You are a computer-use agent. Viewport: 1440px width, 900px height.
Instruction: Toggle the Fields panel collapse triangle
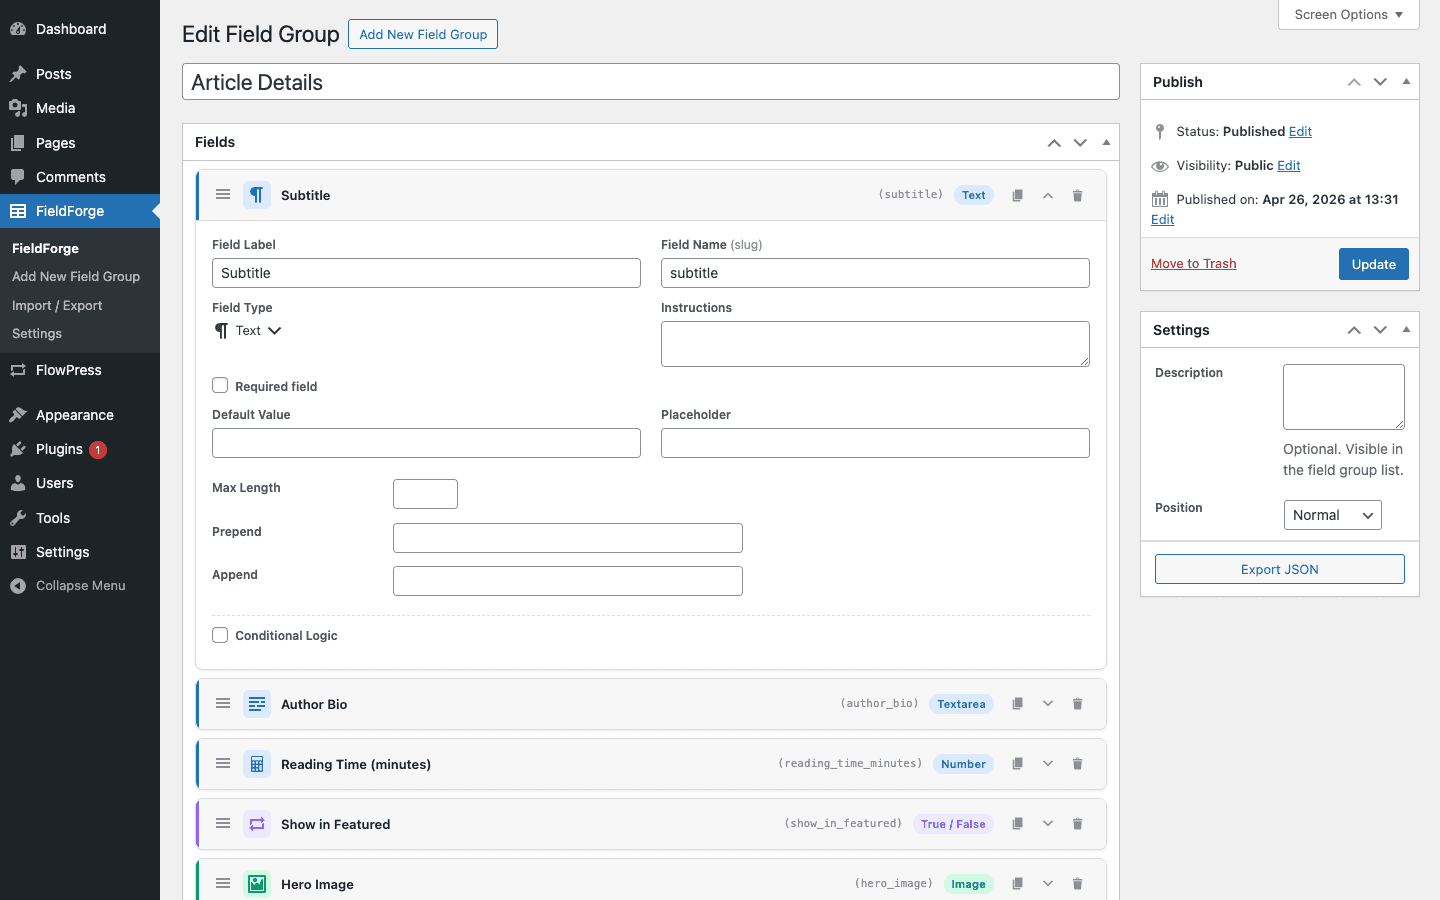click(1106, 142)
